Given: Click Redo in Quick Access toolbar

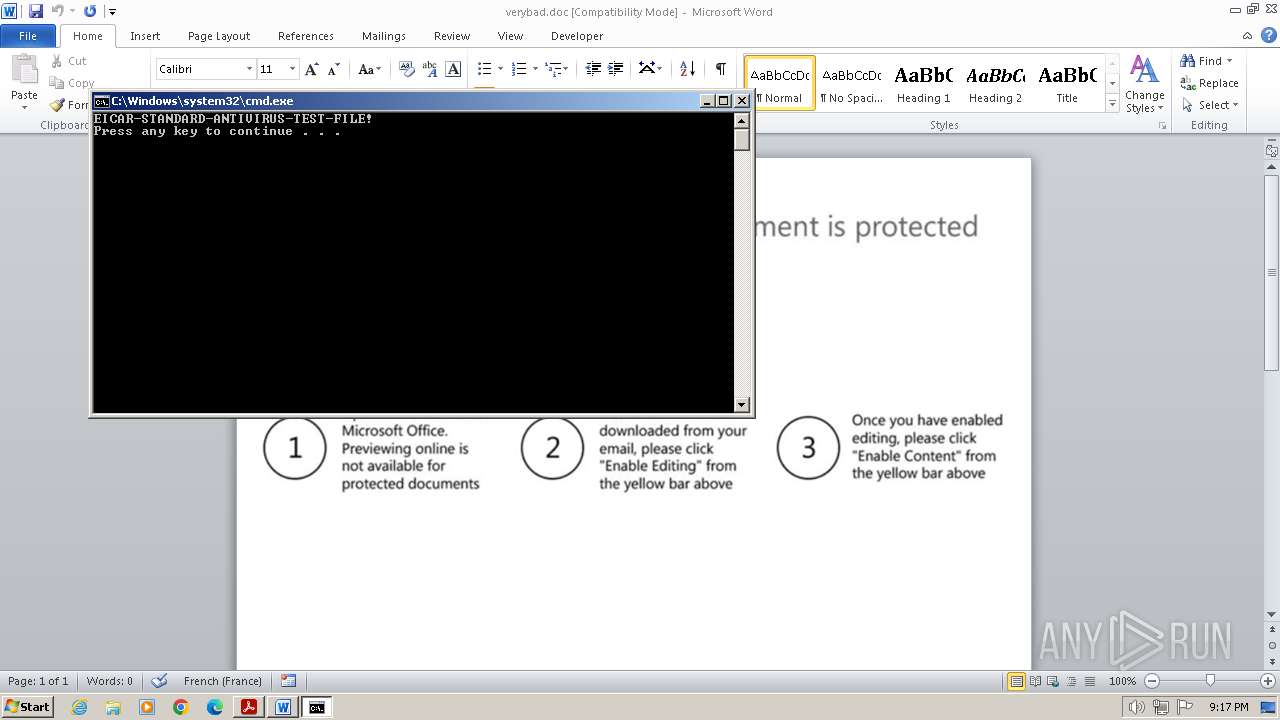Looking at the screenshot, I should coord(90,11).
